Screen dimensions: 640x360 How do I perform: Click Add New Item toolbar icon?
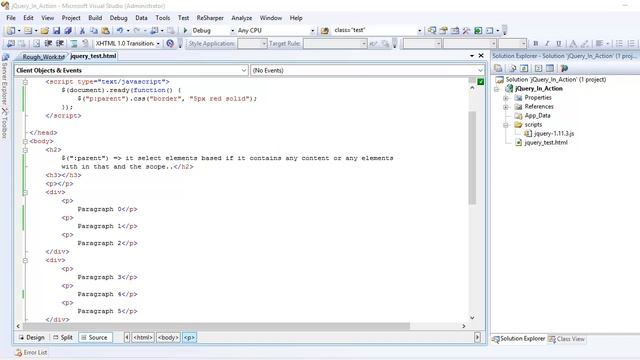(x=27, y=31)
